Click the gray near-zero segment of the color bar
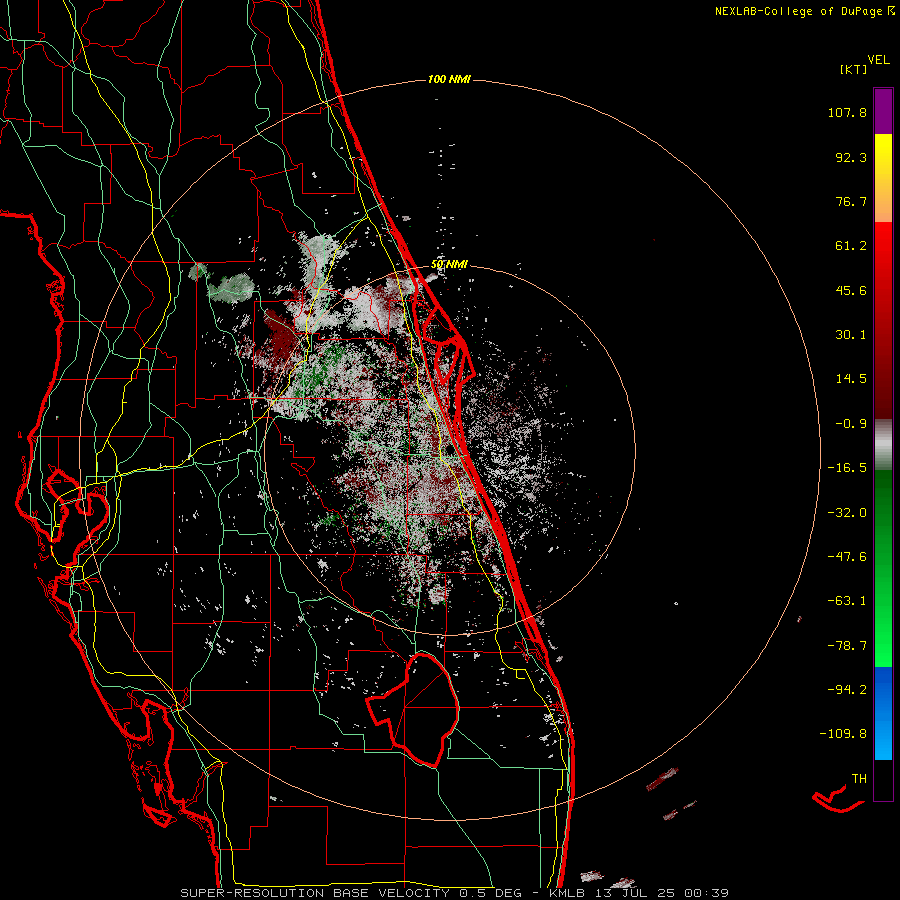This screenshot has height=900, width=900. (x=883, y=444)
